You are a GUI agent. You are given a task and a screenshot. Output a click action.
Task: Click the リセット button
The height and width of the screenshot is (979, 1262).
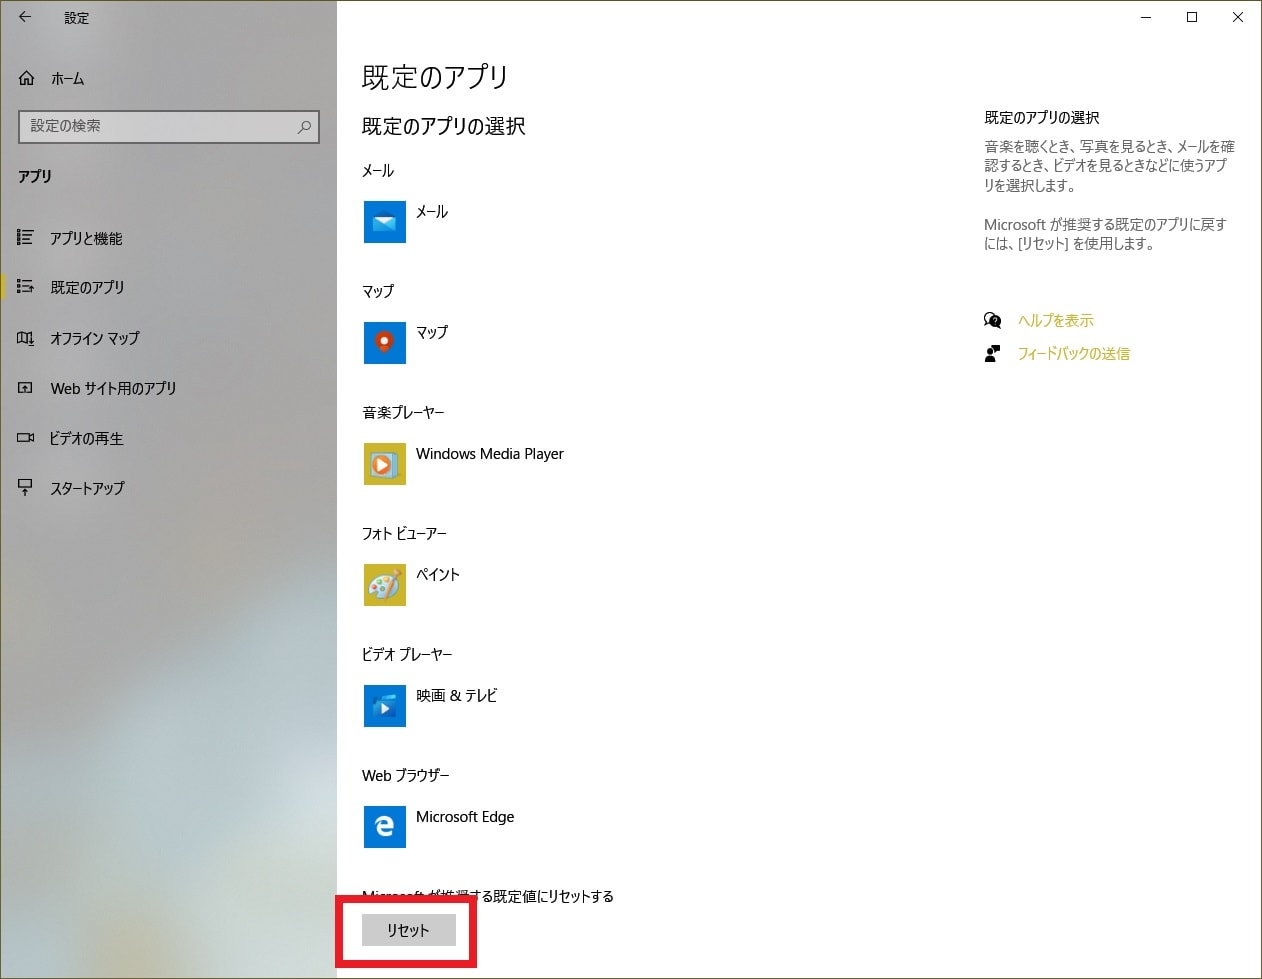[408, 930]
